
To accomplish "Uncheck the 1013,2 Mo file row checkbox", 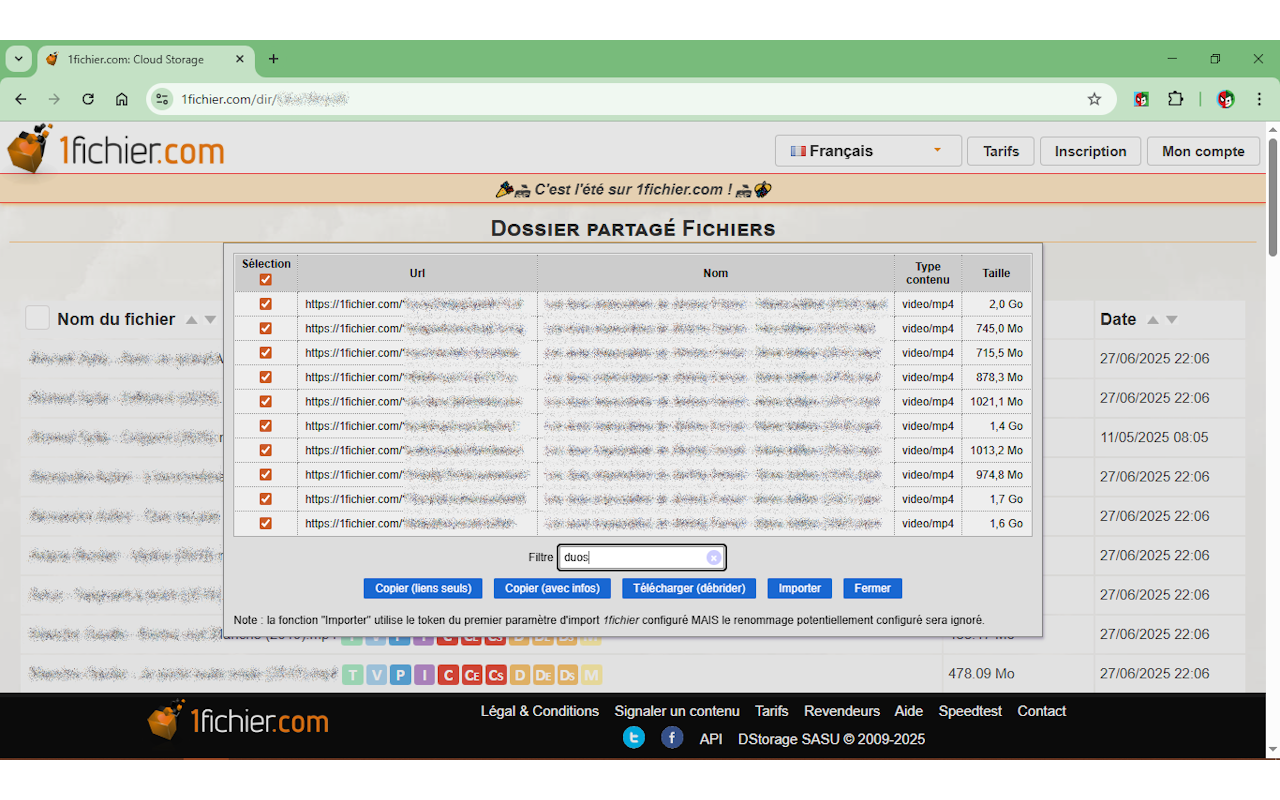I will pyautogui.click(x=266, y=450).
